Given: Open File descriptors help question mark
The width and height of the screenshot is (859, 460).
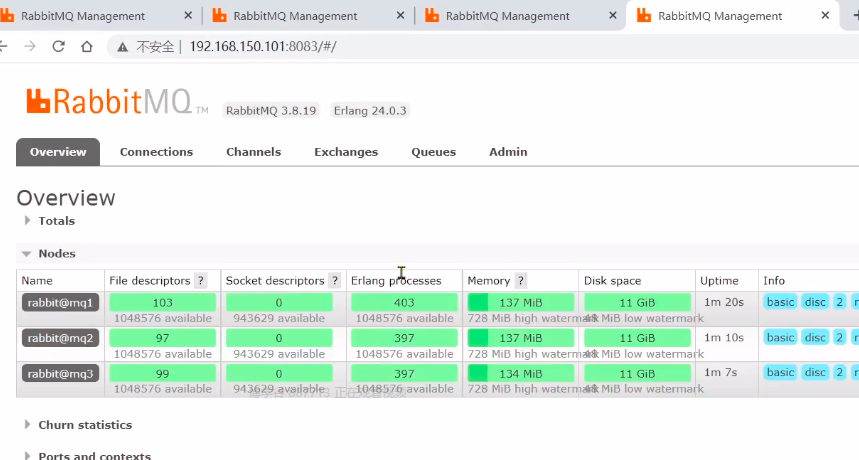Looking at the screenshot, I should tap(201, 281).
